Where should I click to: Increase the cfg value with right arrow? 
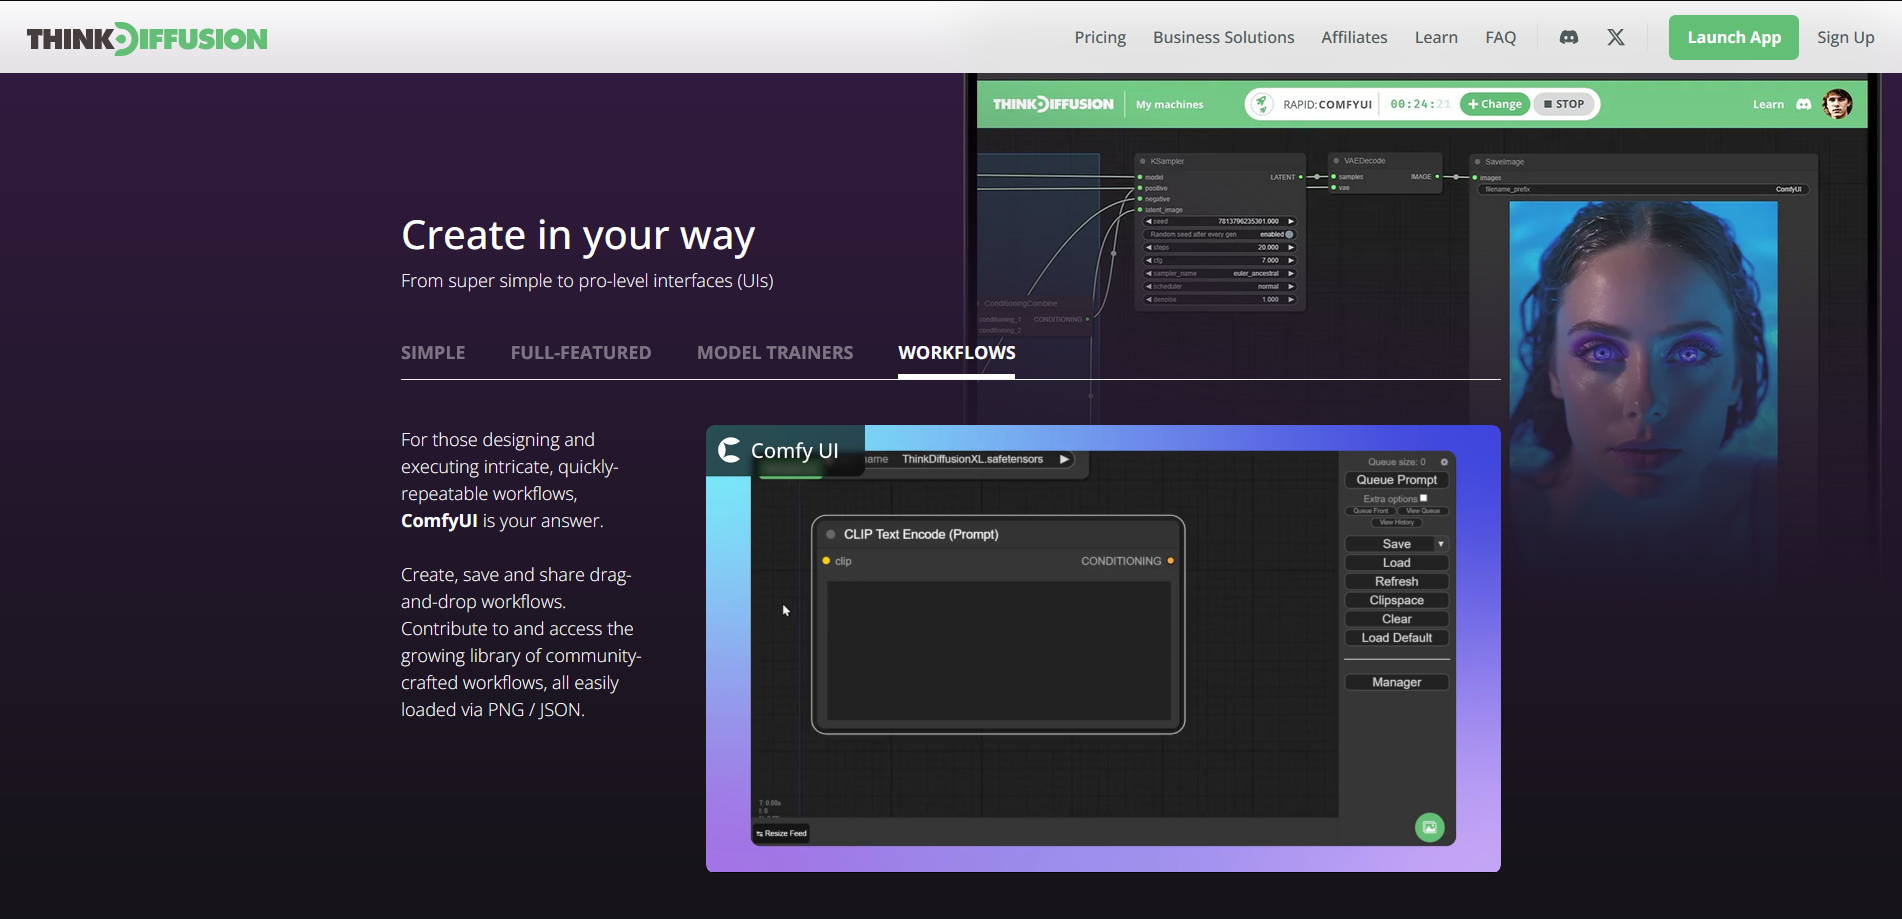[1291, 260]
